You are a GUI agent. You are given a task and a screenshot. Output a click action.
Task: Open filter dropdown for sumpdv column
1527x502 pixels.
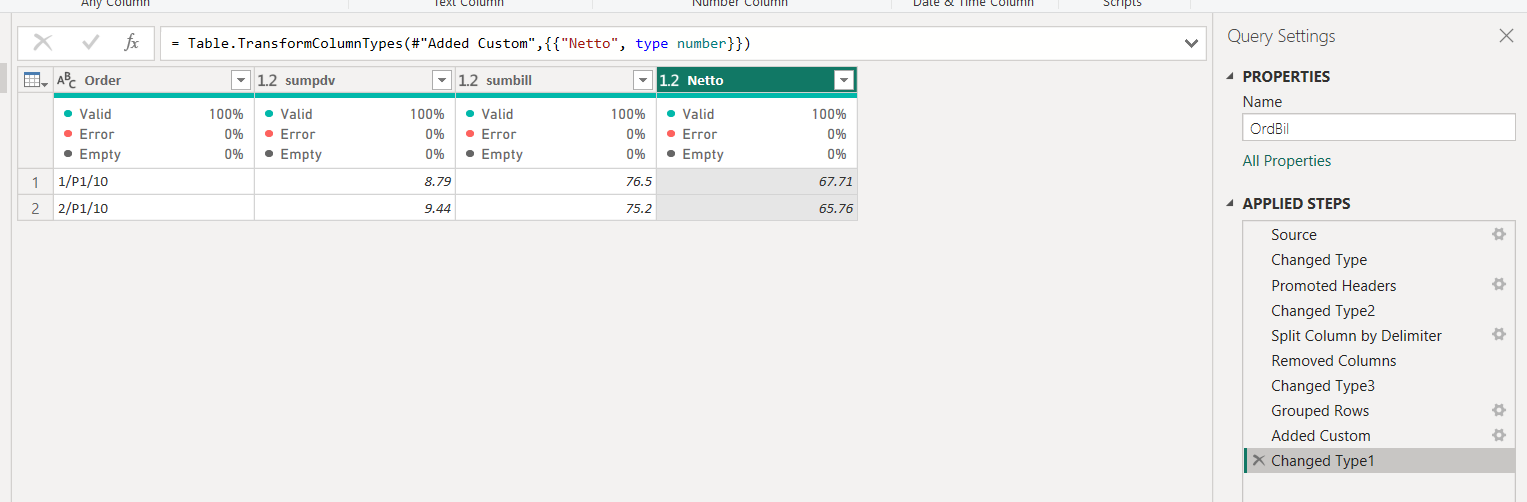point(442,80)
